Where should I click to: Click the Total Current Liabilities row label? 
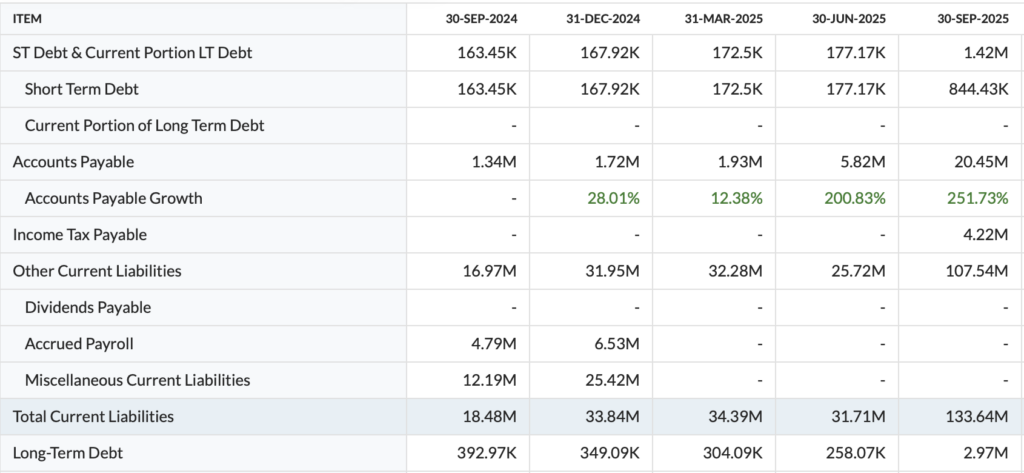pyautogui.click(x=93, y=416)
